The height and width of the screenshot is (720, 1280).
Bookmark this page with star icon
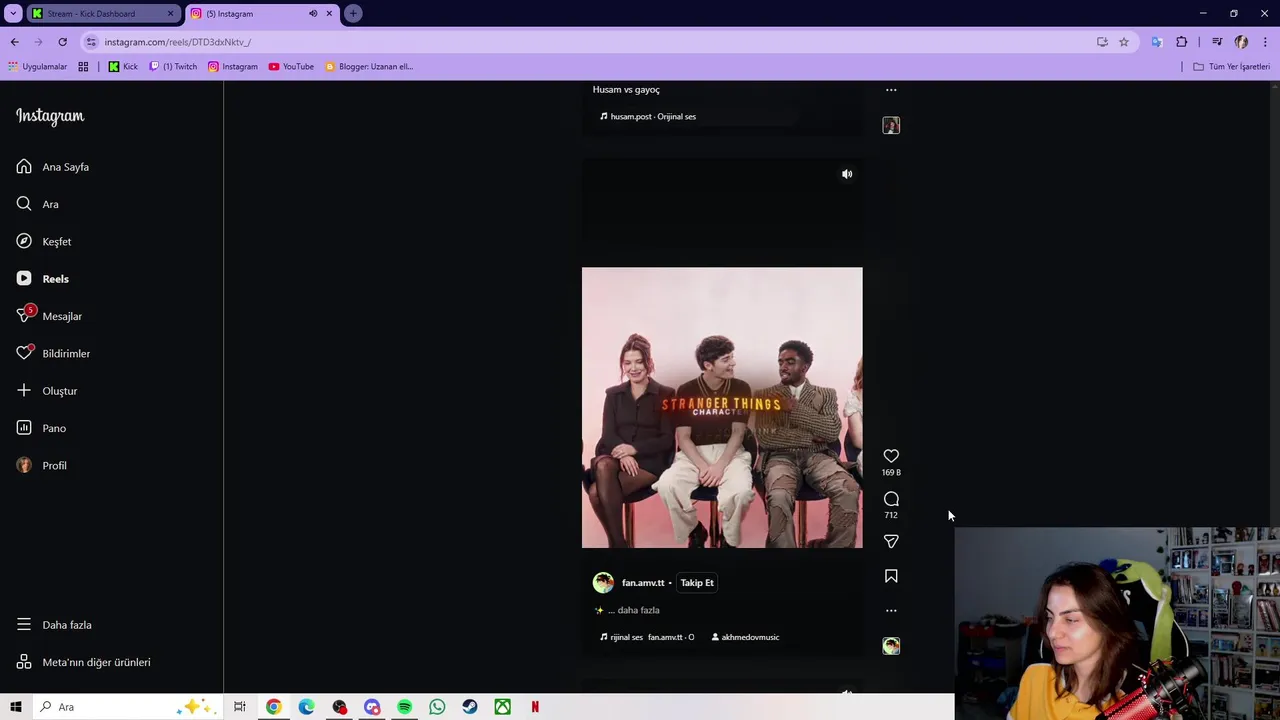(1124, 42)
